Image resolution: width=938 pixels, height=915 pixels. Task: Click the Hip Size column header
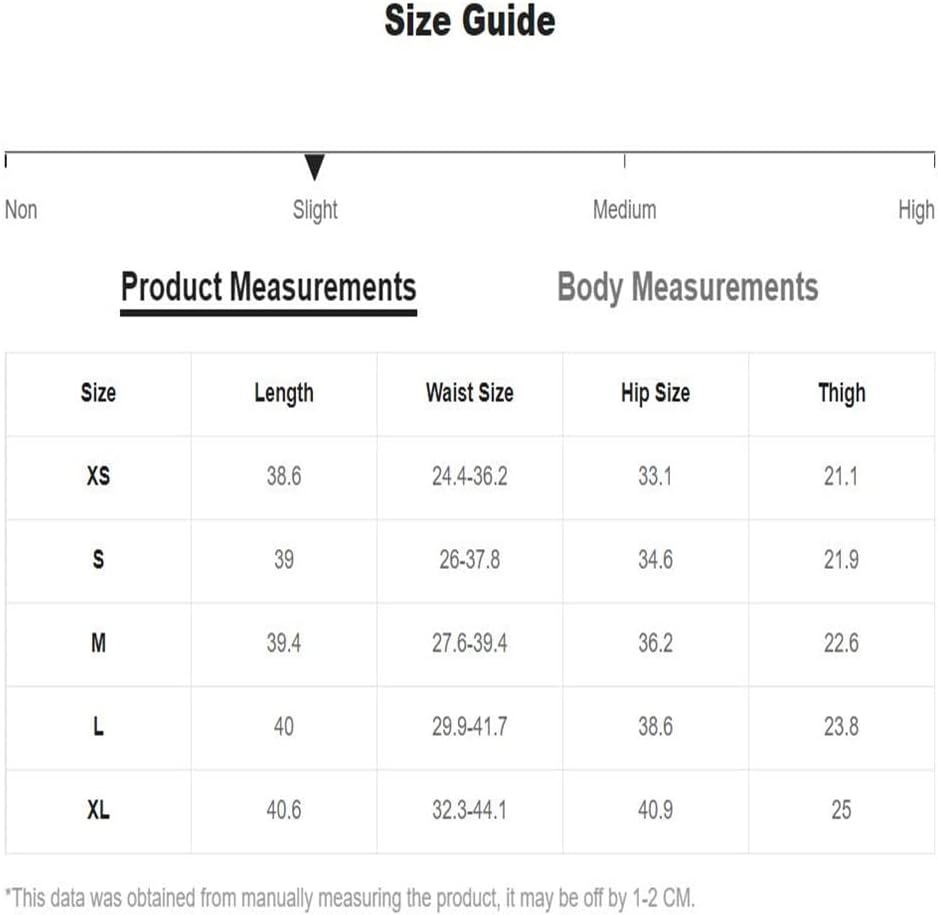(655, 394)
